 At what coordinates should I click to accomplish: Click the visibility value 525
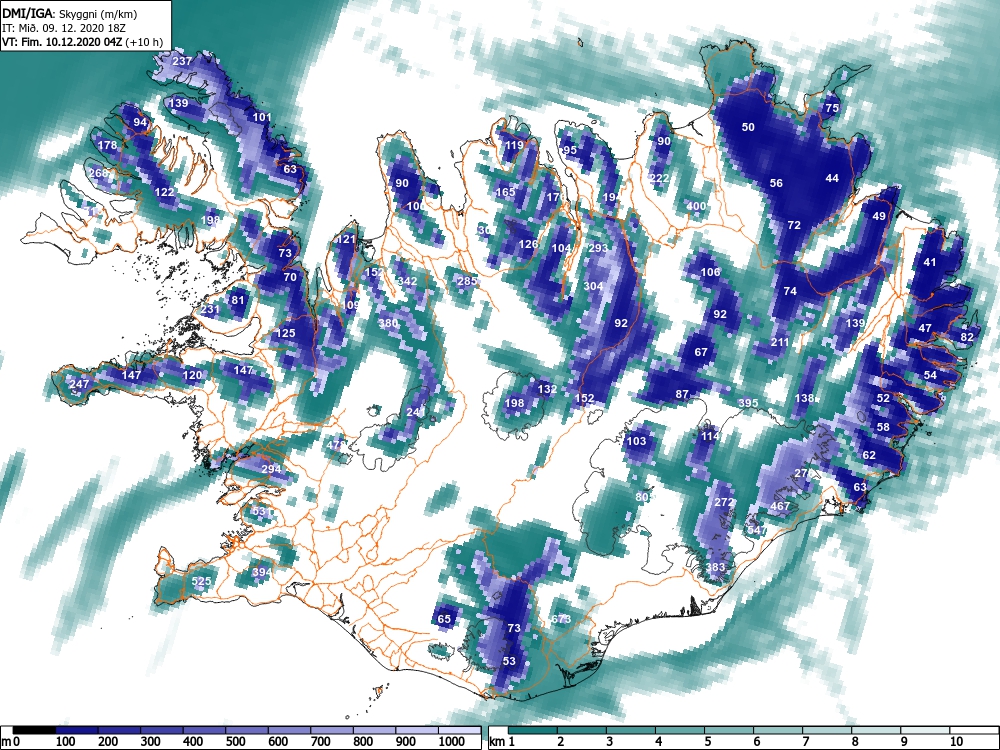point(201,581)
